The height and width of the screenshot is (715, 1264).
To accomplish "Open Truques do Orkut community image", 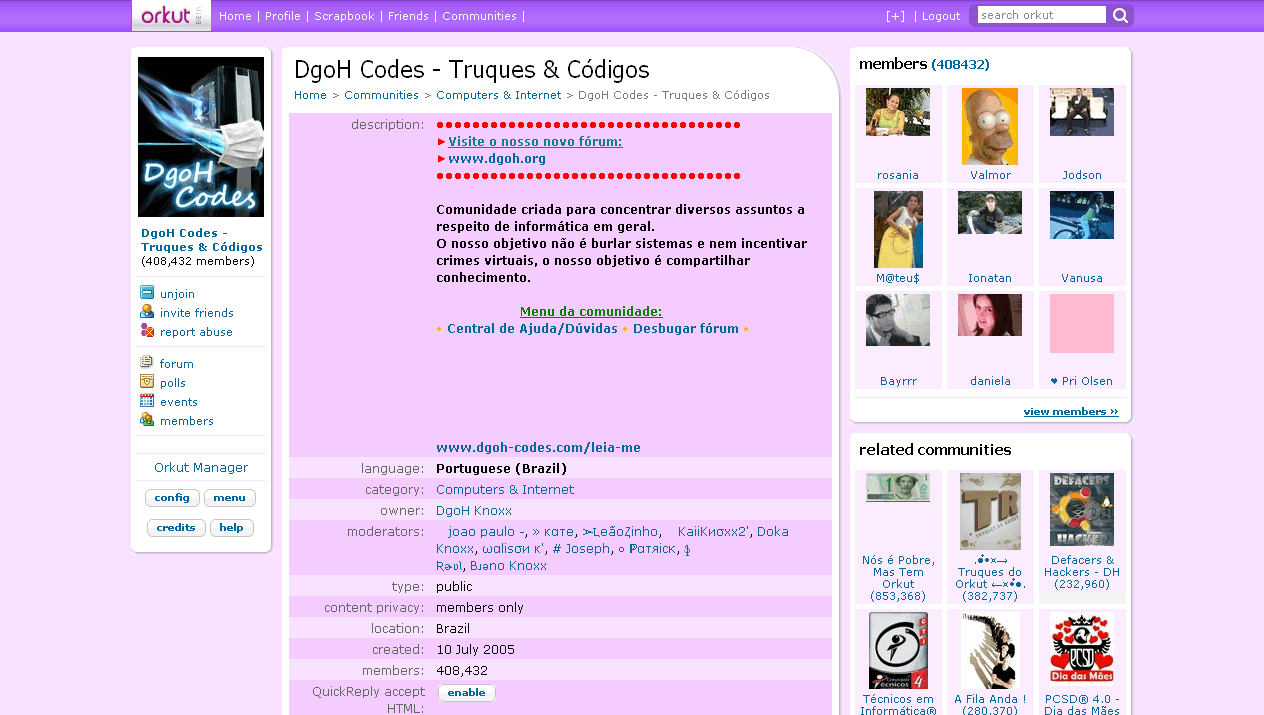I will (990, 512).
